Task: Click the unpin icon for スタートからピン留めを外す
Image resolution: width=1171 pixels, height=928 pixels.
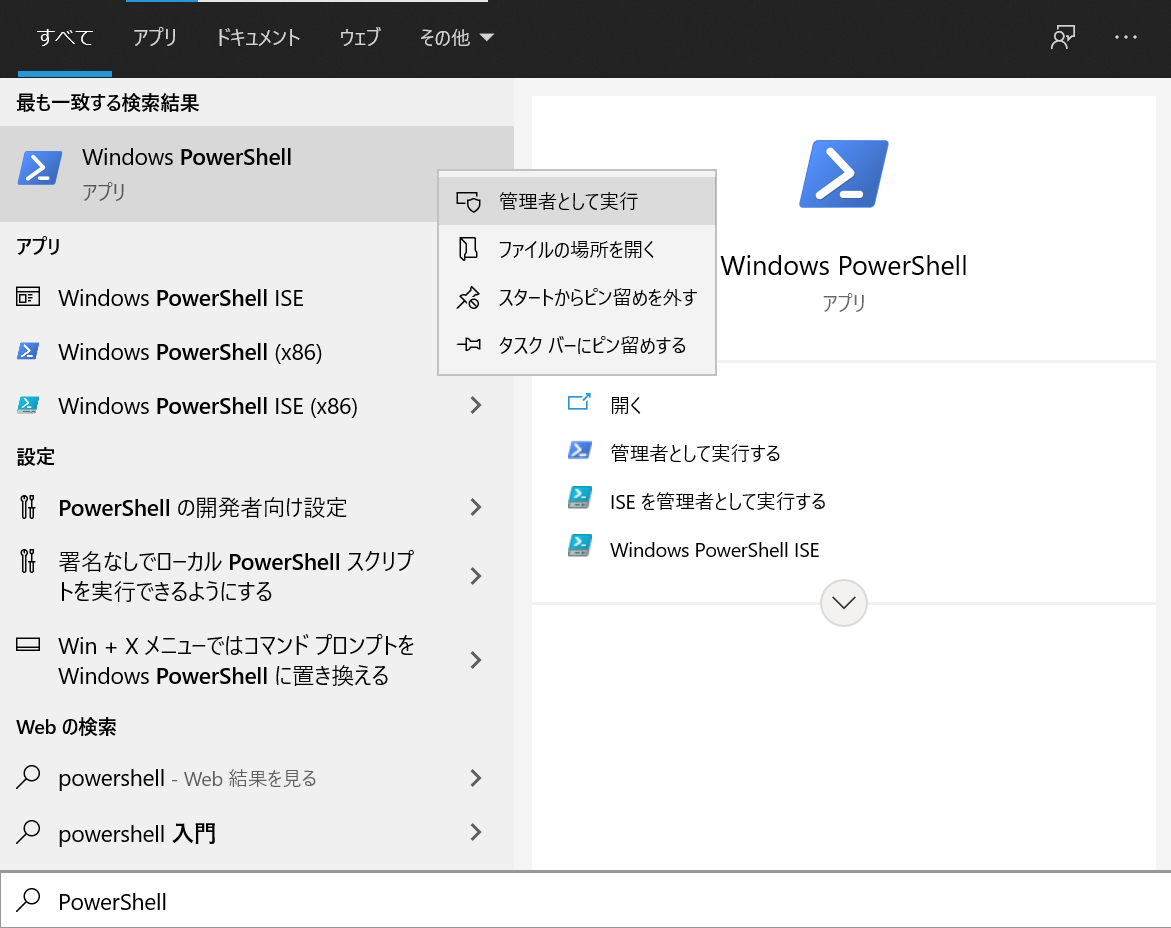Action: (x=469, y=297)
